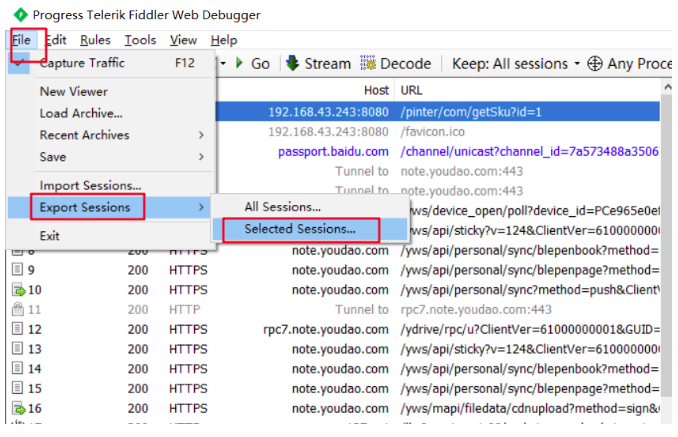Image resolution: width=678 pixels, height=437 pixels.
Task: Select session 16 cdnupload URL
Action: pos(530,408)
